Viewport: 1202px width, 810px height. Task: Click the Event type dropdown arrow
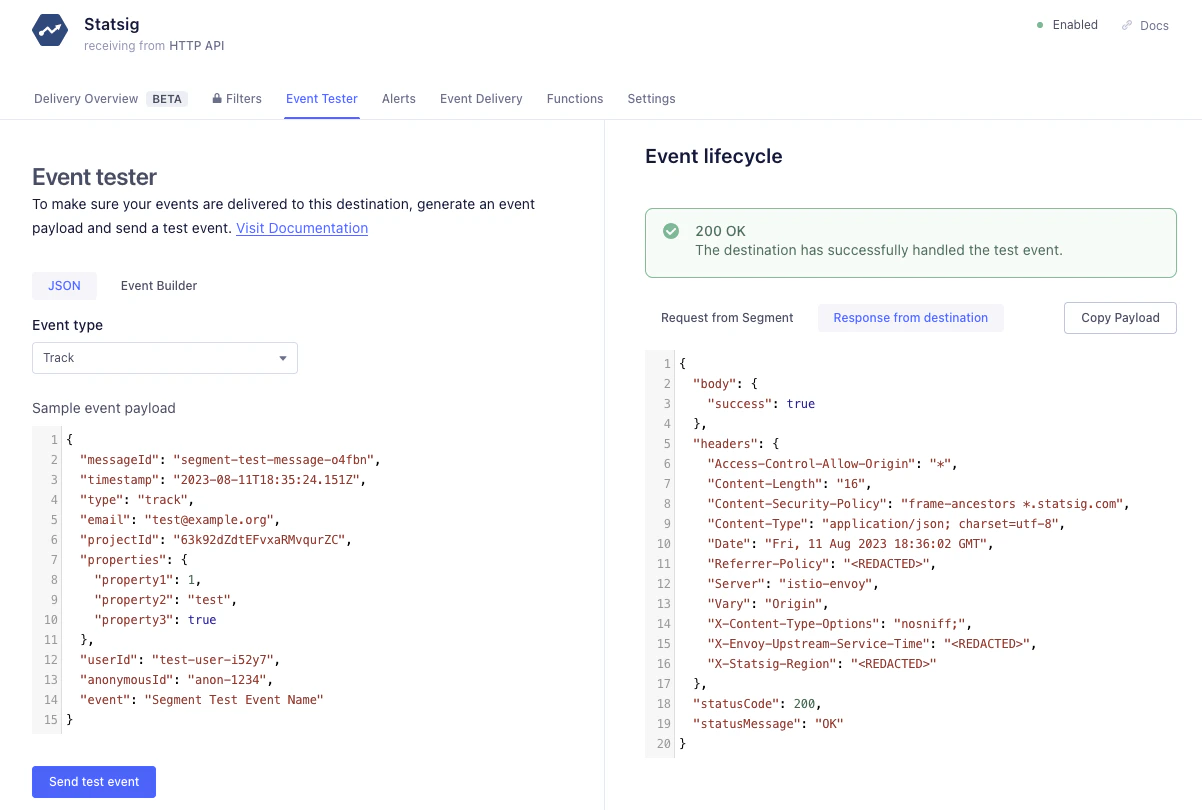point(283,358)
